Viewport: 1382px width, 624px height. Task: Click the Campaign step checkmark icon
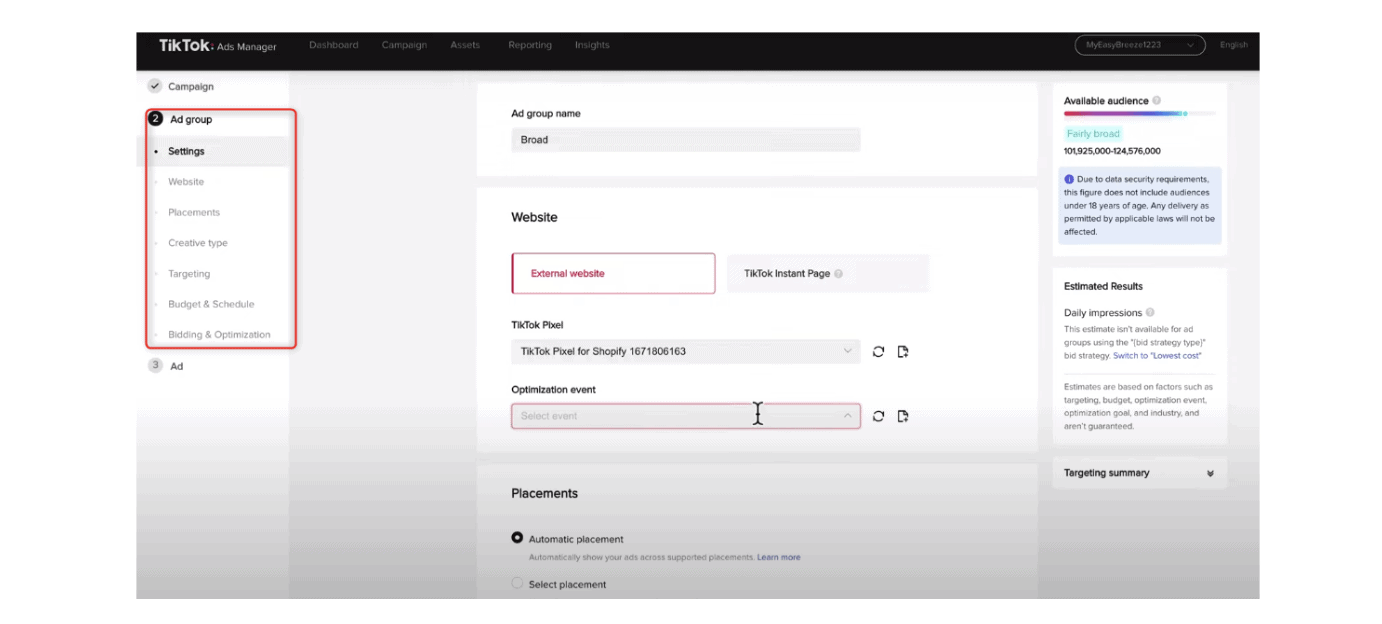[x=155, y=87]
